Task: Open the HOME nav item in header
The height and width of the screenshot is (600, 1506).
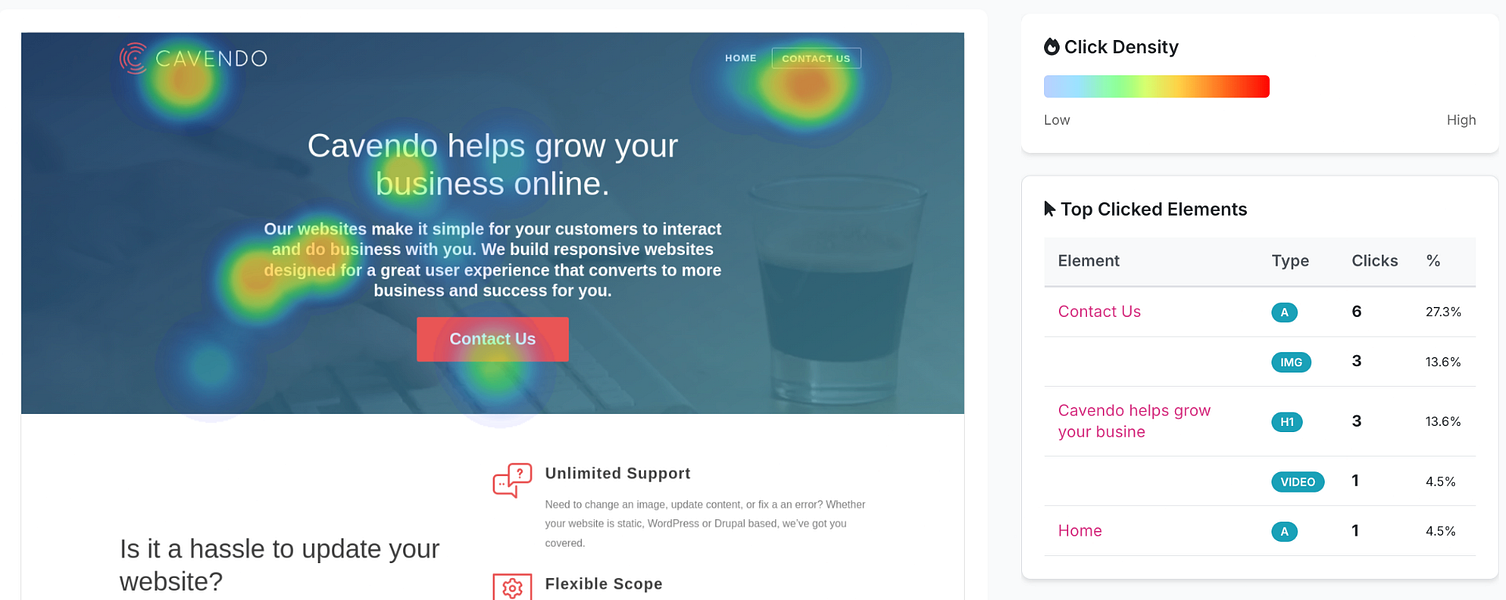Action: [741, 58]
